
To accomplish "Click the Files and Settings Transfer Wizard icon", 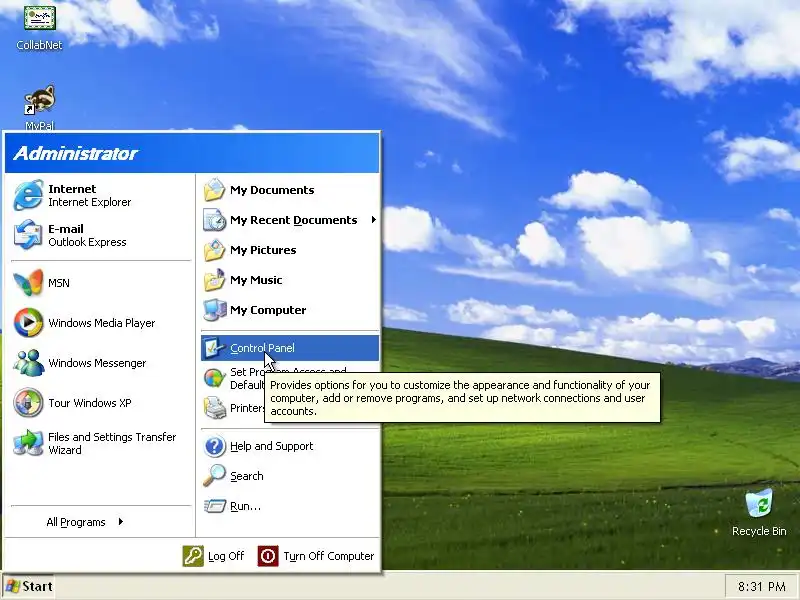I will (28, 443).
